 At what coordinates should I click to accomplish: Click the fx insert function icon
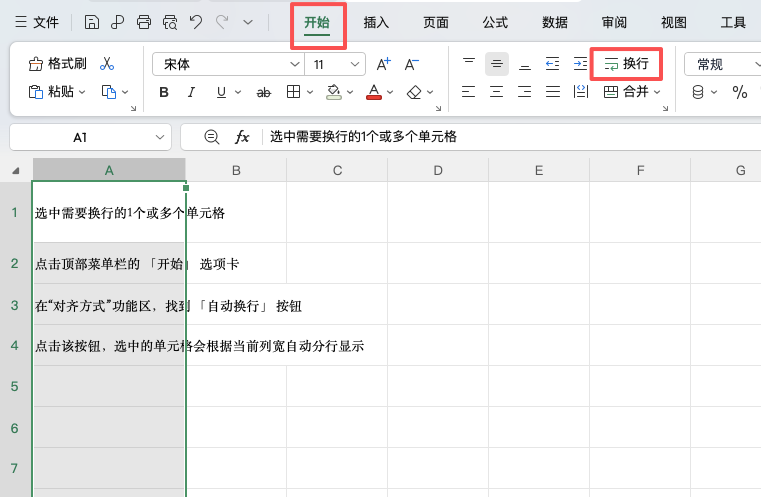point(242,137)
